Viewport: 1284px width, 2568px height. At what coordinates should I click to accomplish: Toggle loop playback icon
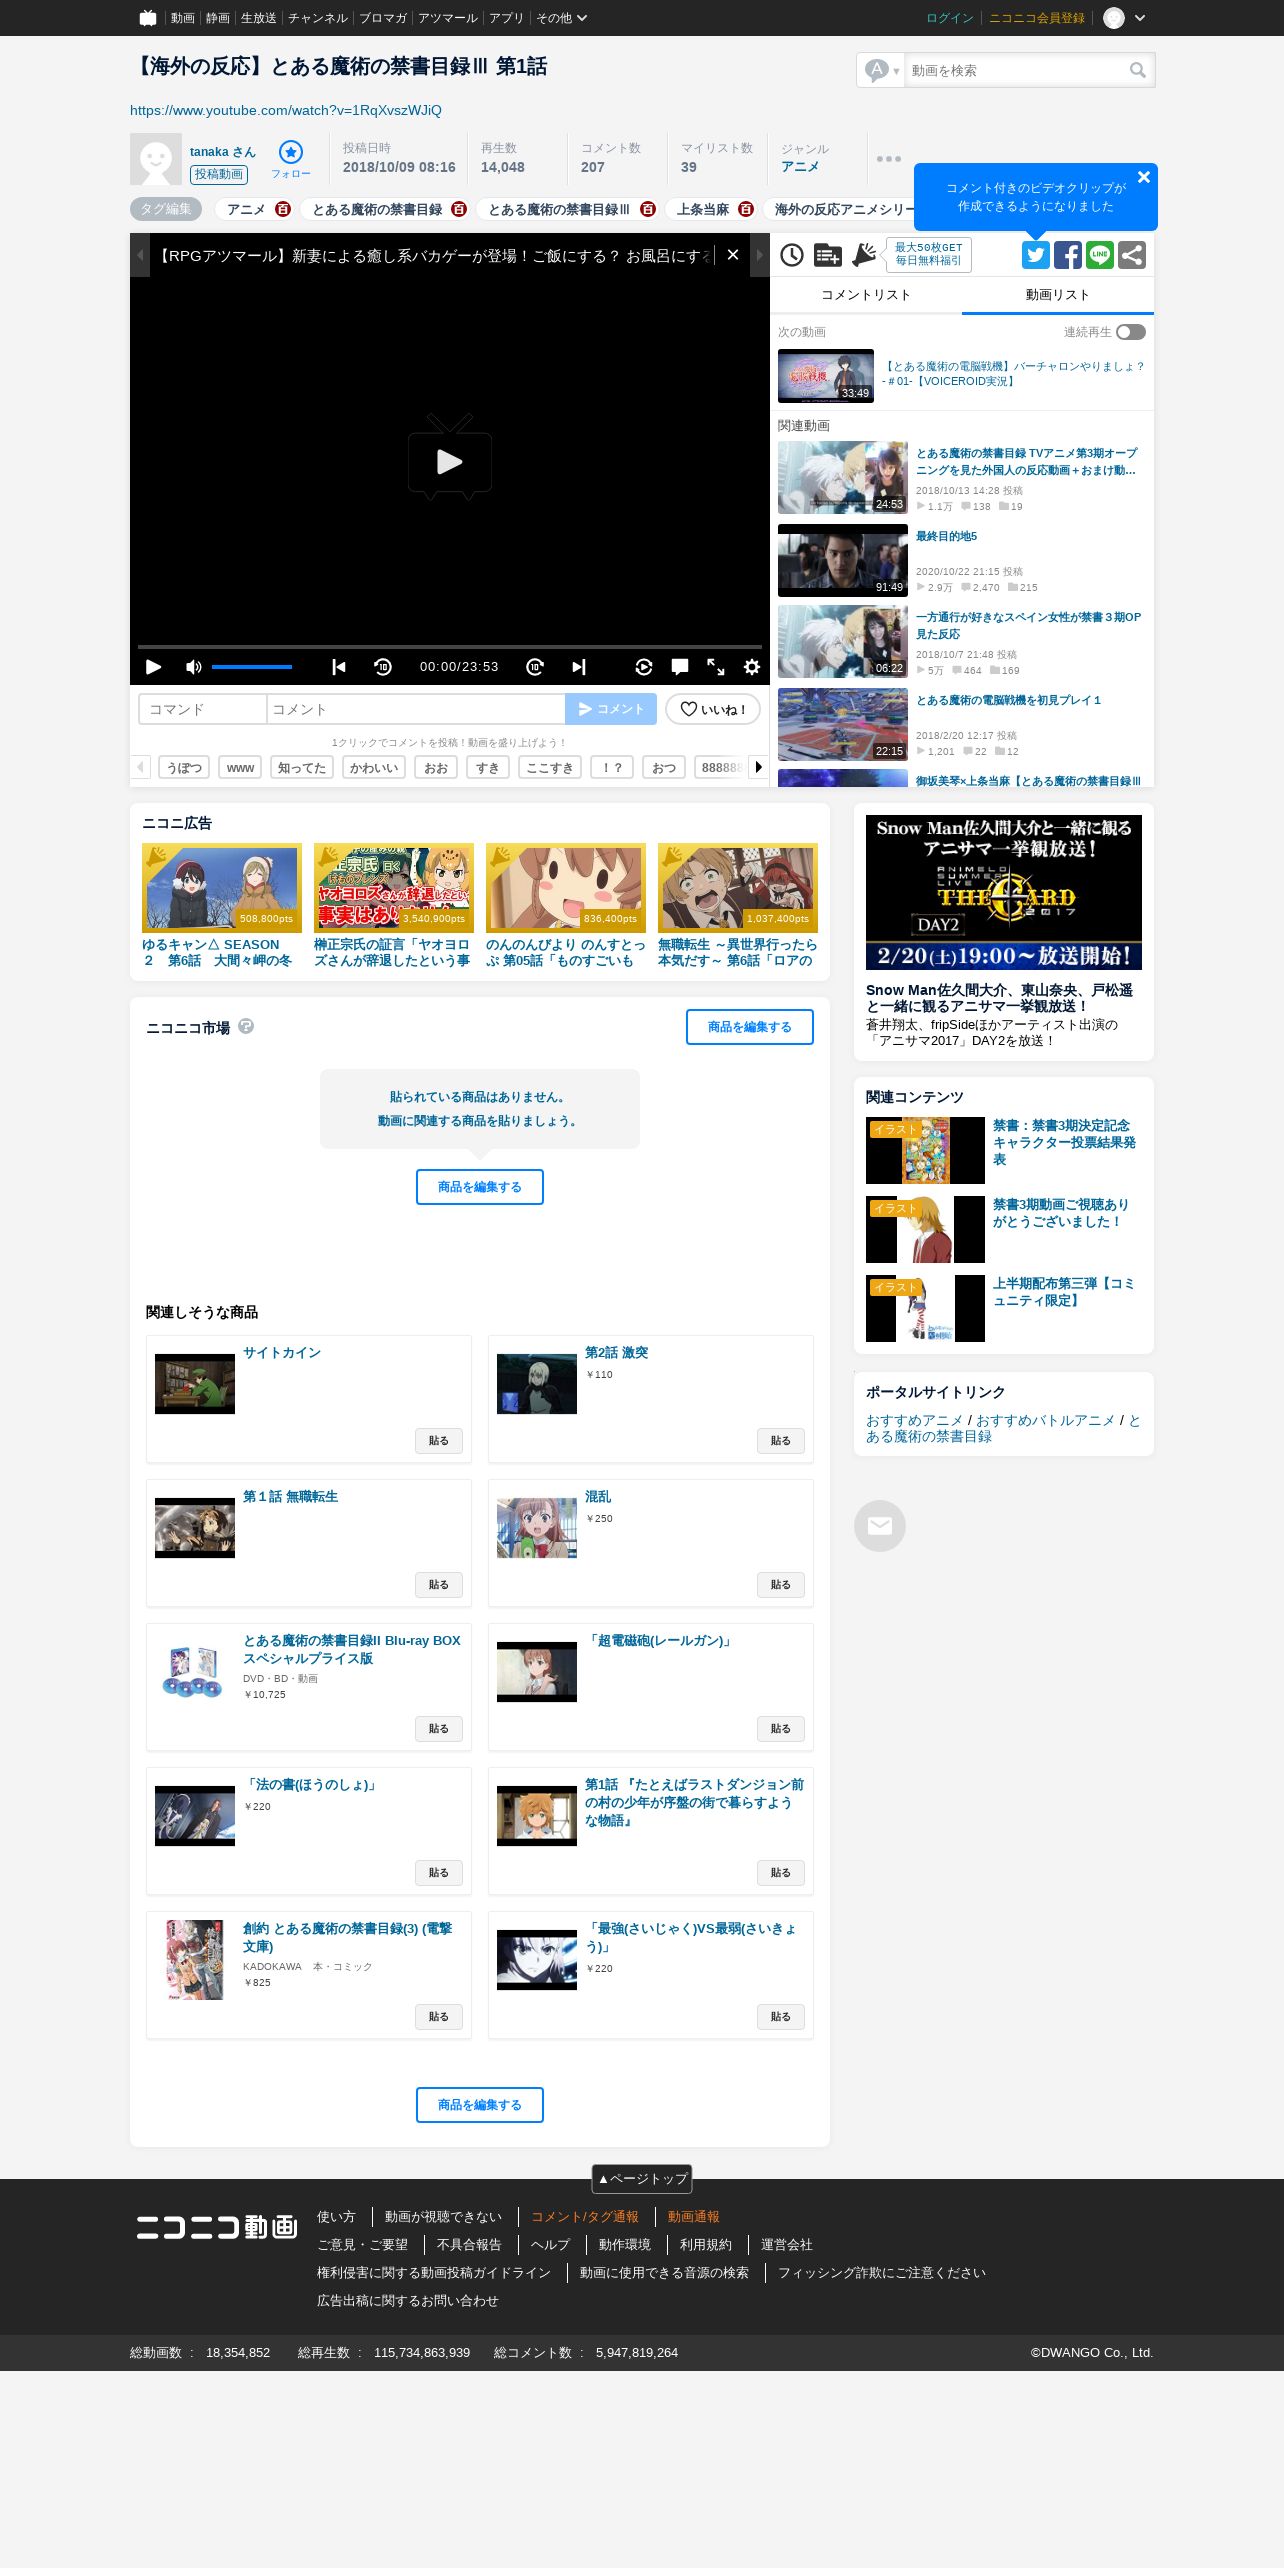point(644,667)
